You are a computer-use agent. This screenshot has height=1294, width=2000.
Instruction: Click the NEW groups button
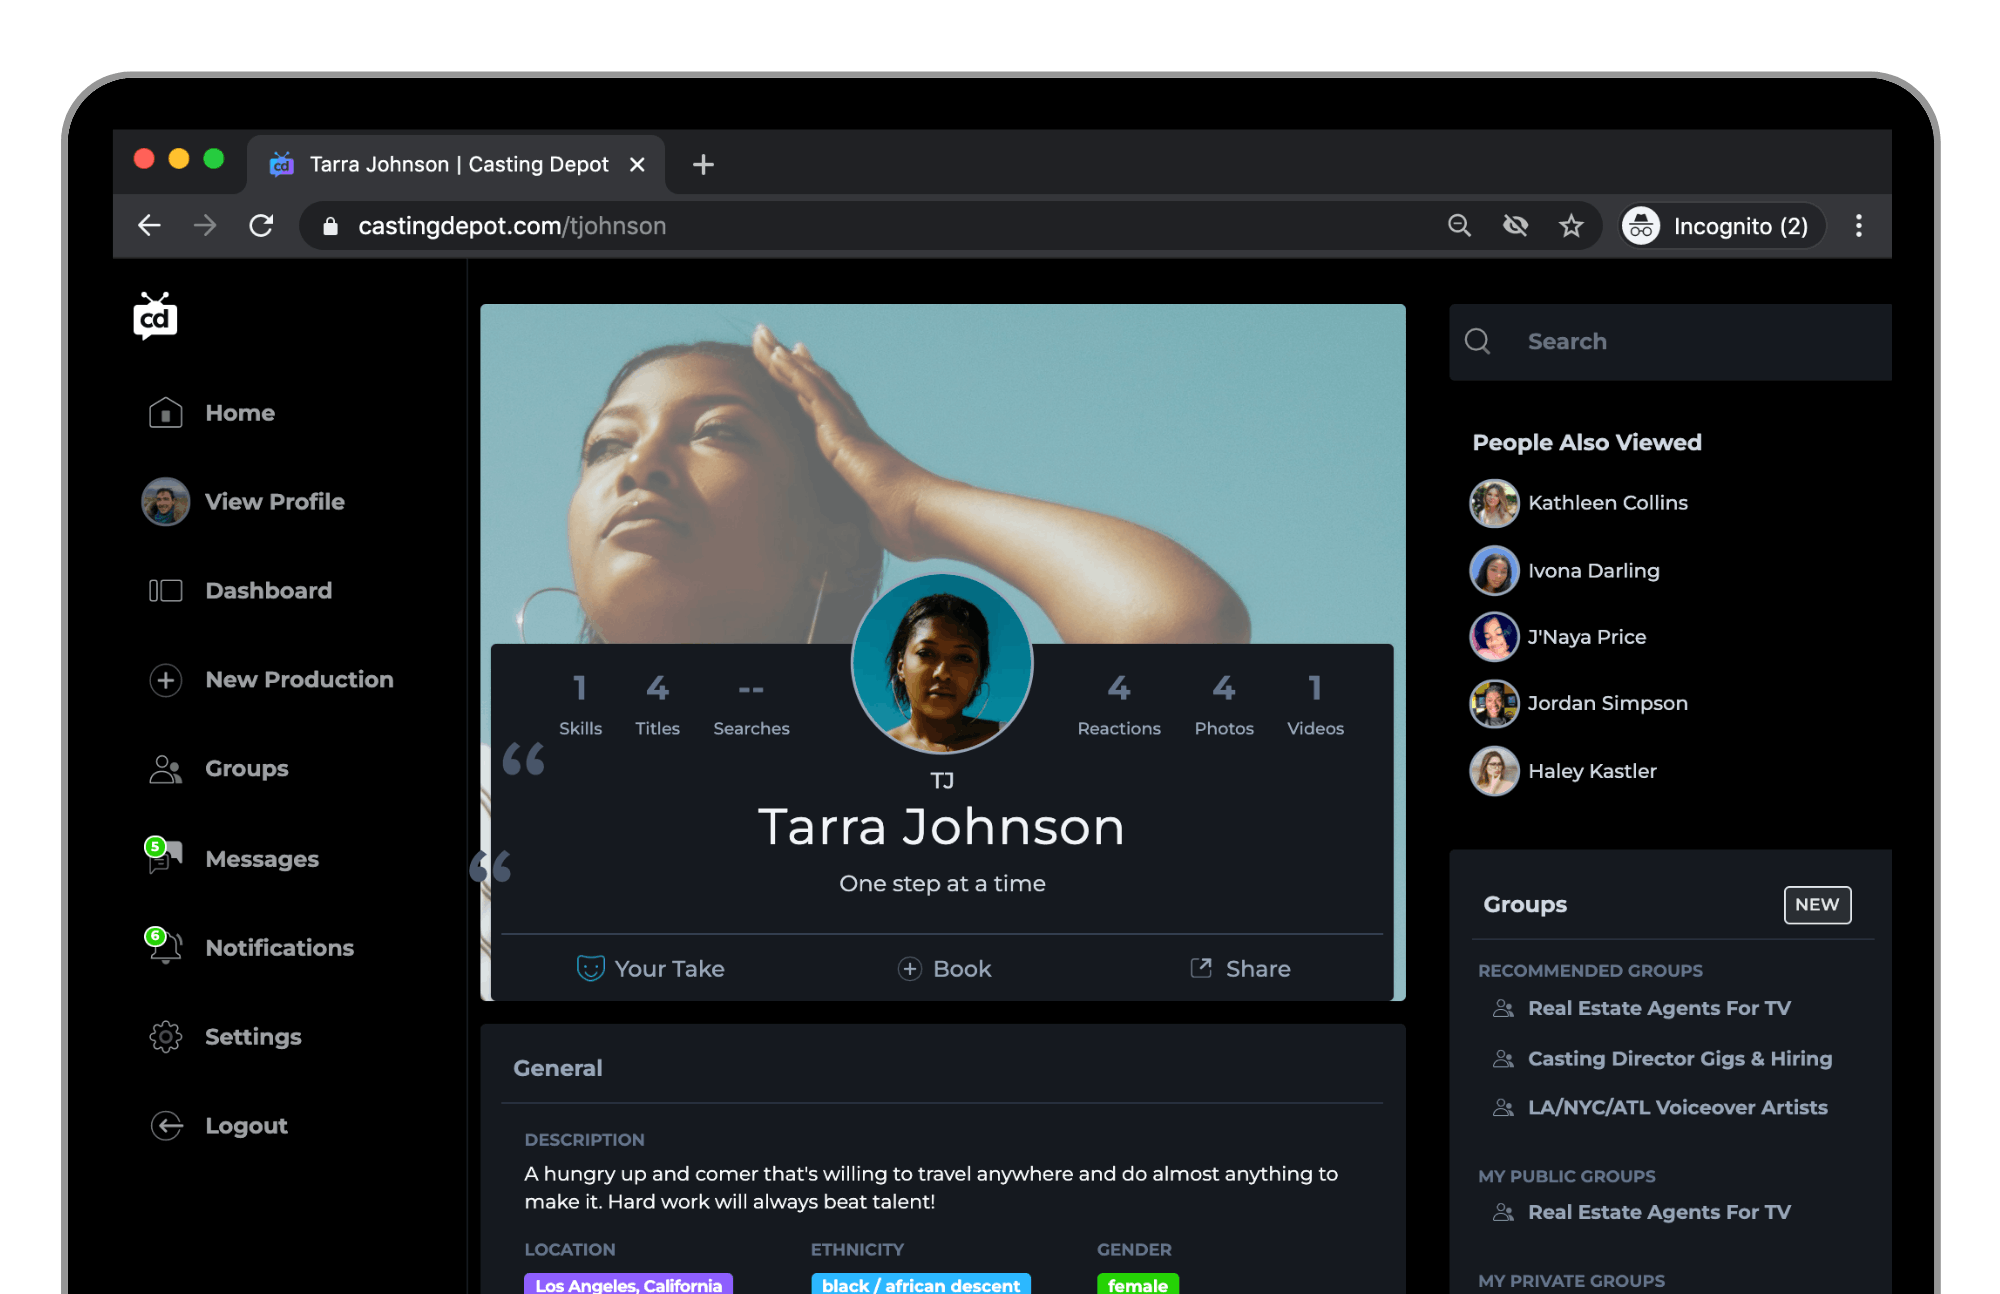(x=1816, y=904)
